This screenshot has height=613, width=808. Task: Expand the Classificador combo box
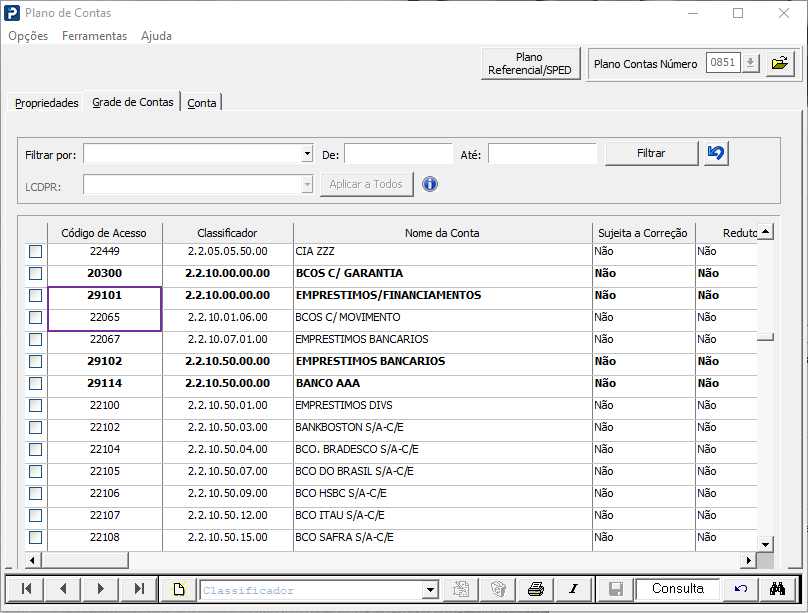(430, 589)
